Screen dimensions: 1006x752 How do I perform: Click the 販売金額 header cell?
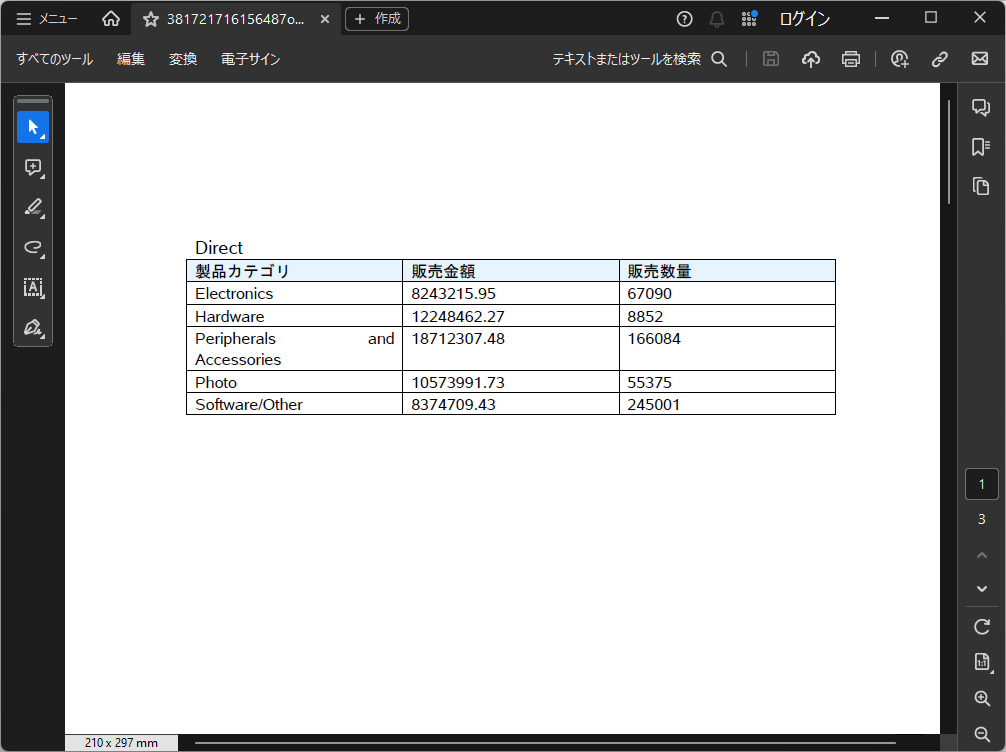[511, 271]
